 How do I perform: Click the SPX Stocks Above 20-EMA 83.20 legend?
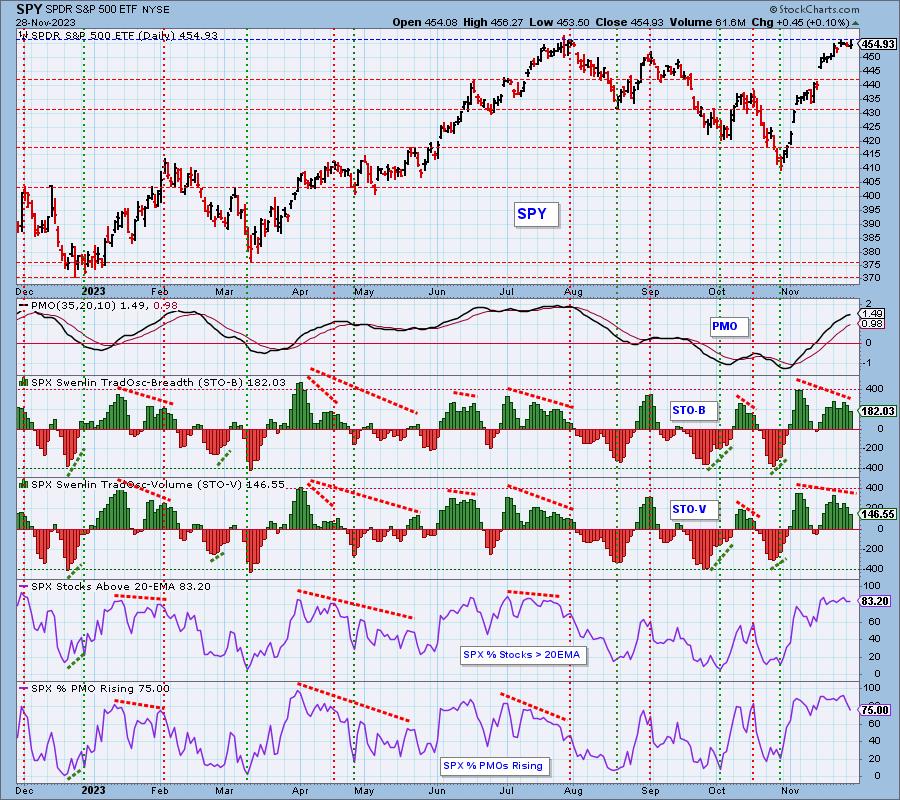[x=121, y=587]
